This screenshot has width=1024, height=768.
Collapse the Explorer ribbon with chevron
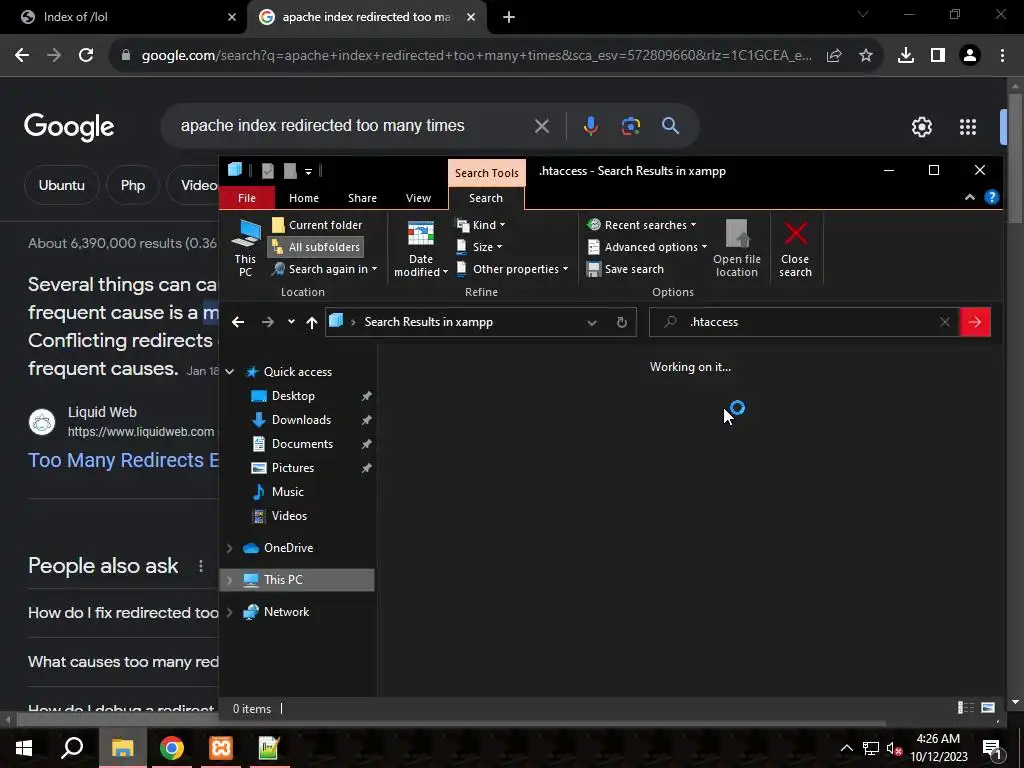970,197
